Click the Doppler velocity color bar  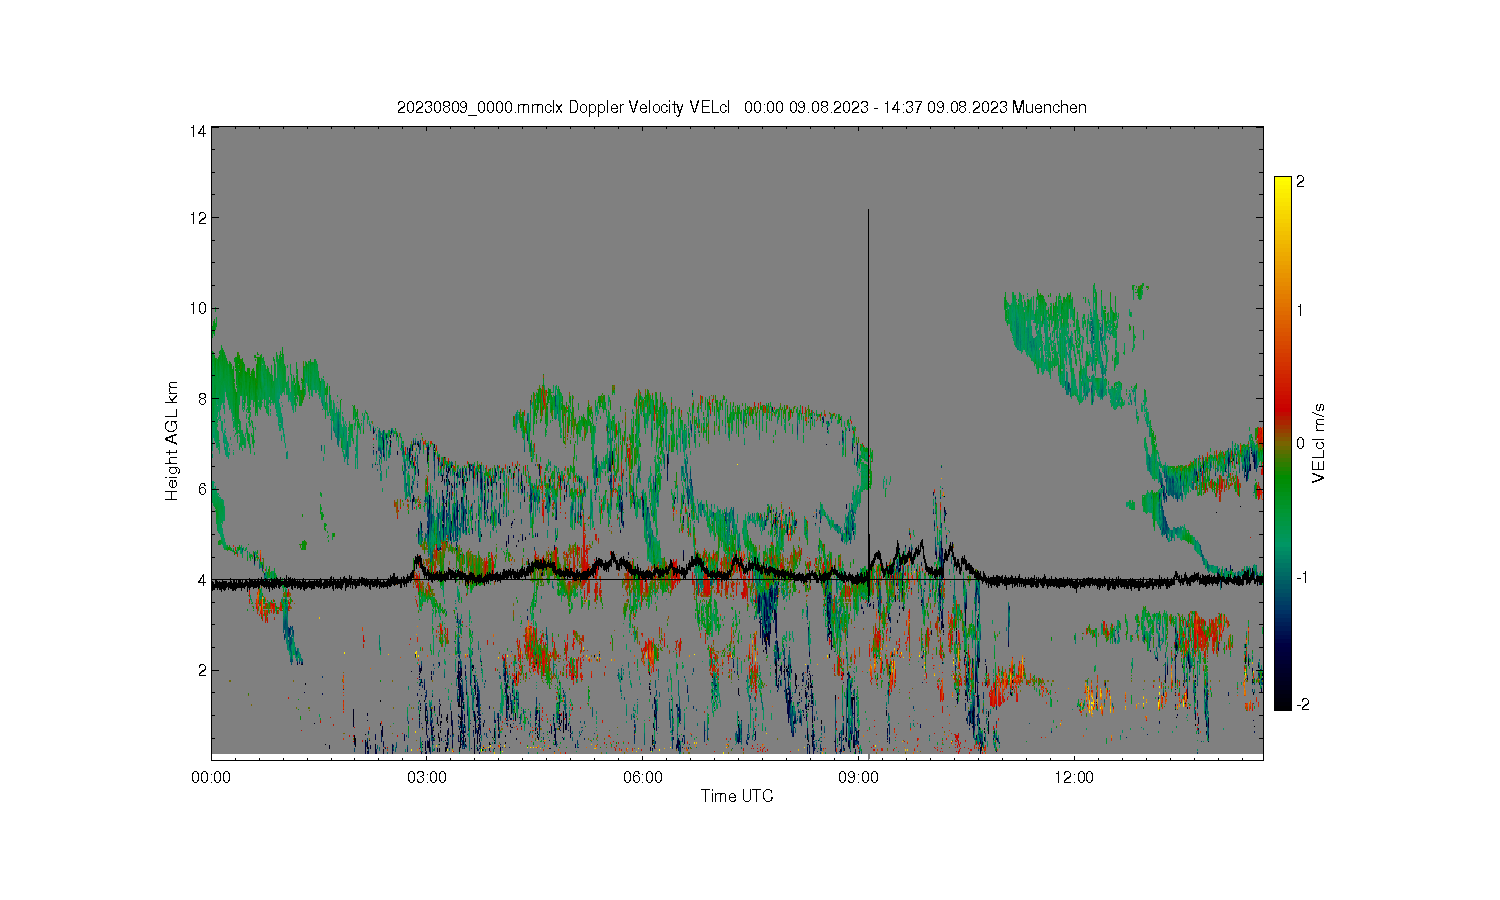pyautogui.click(x=1283, y=443)
